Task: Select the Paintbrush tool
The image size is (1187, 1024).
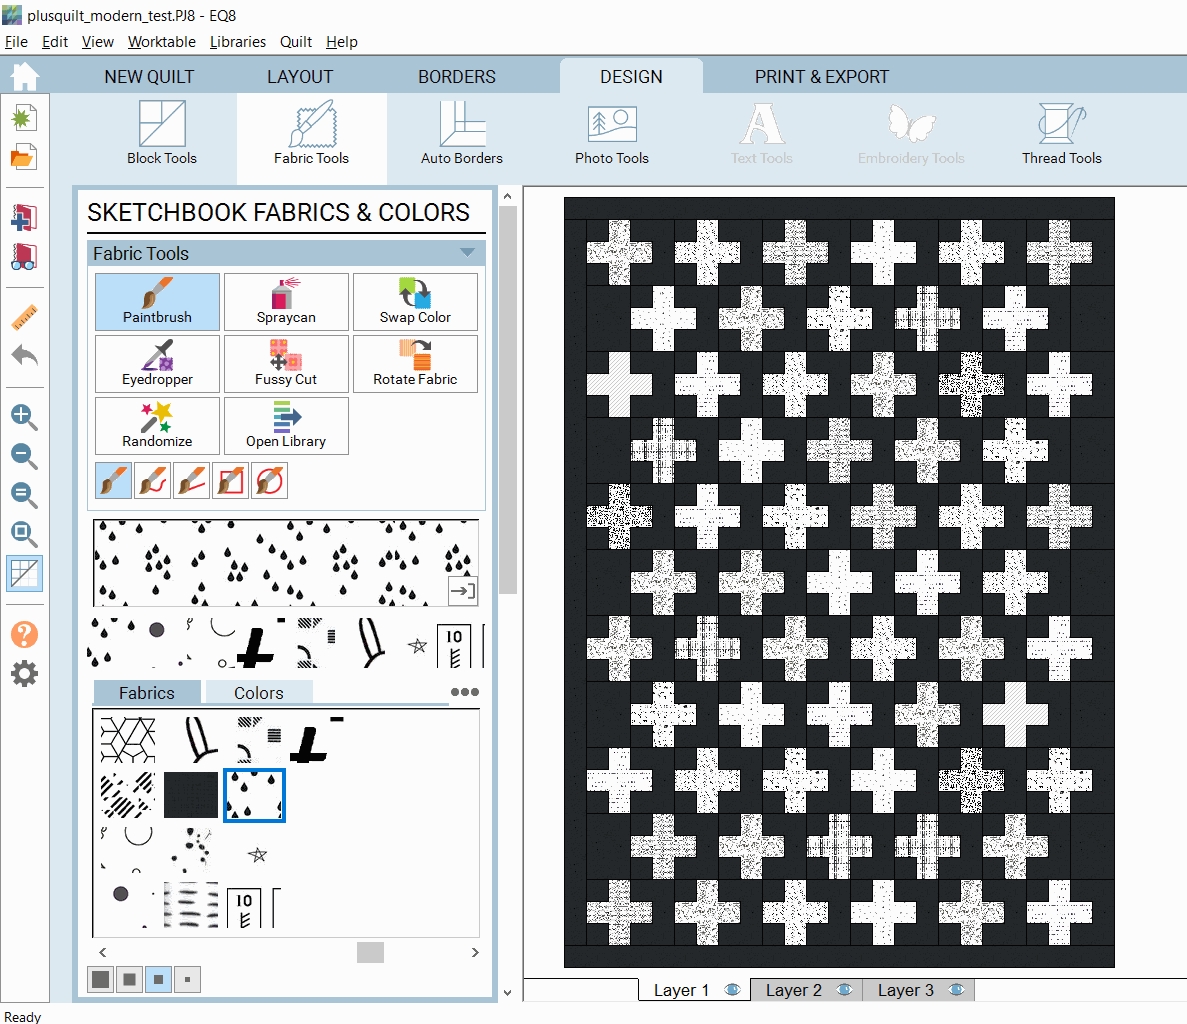Action: 157,301
